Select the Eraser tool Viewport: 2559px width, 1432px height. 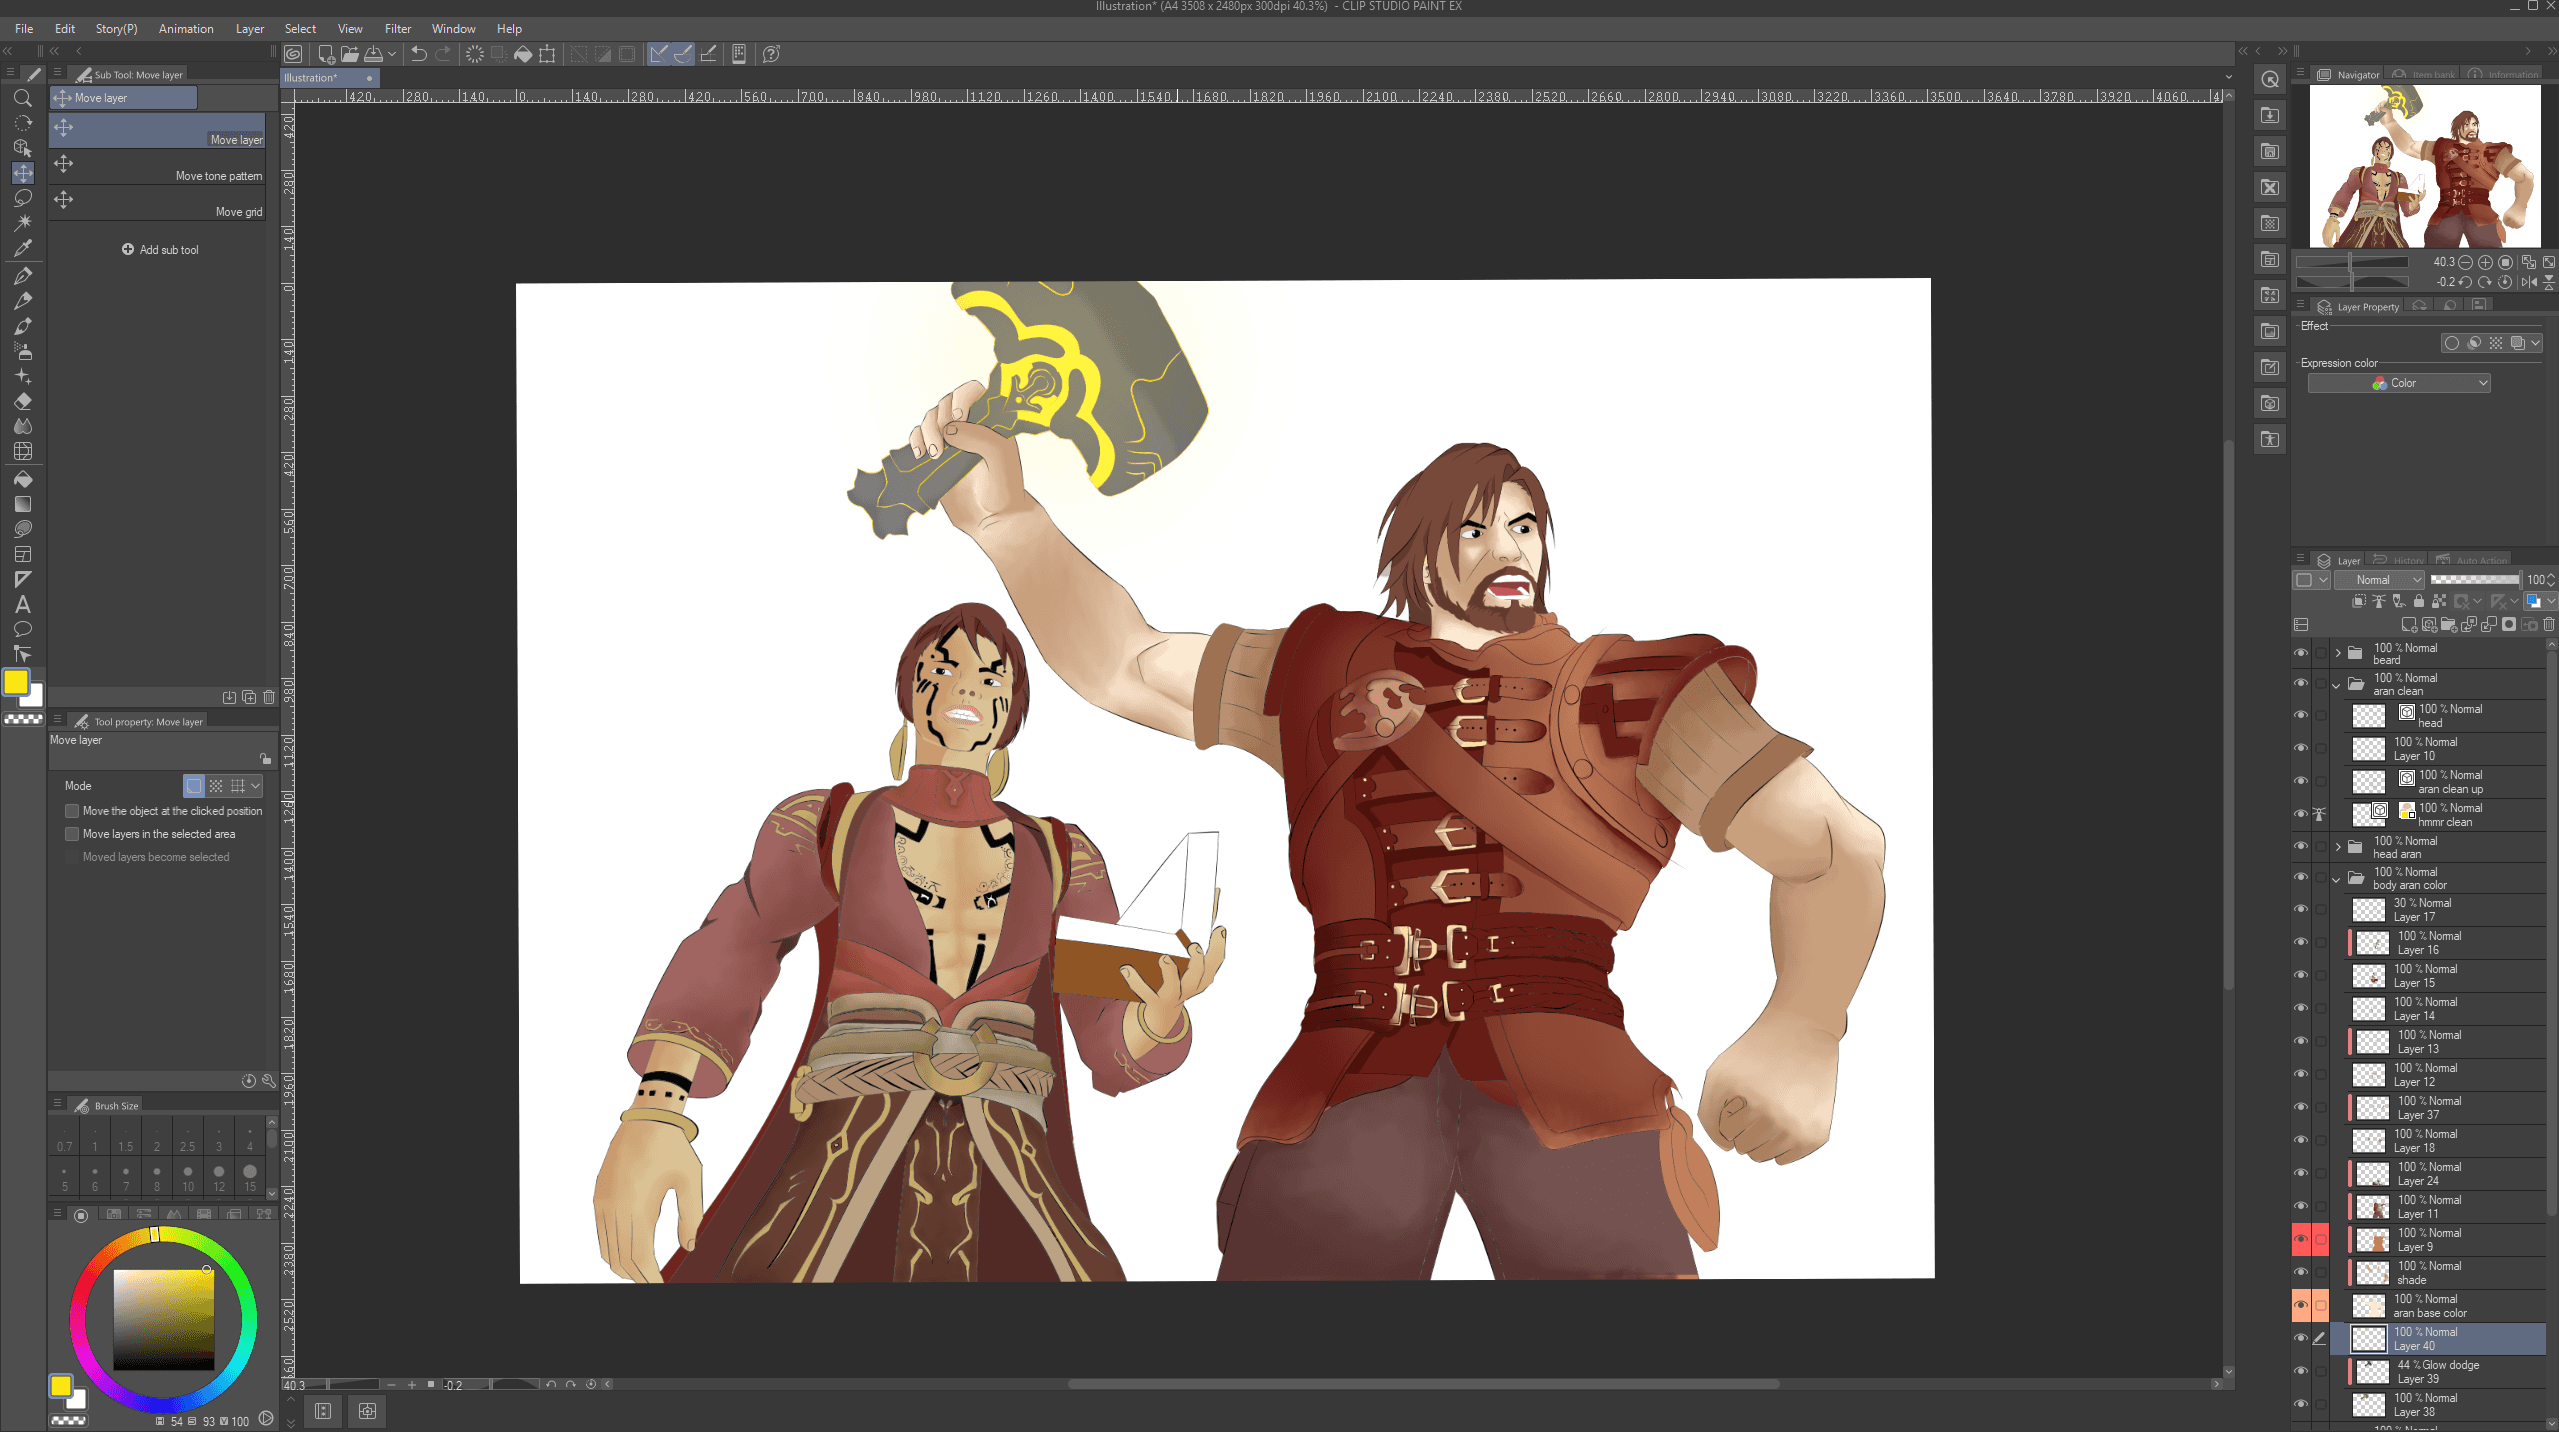(x=22, y=401)
